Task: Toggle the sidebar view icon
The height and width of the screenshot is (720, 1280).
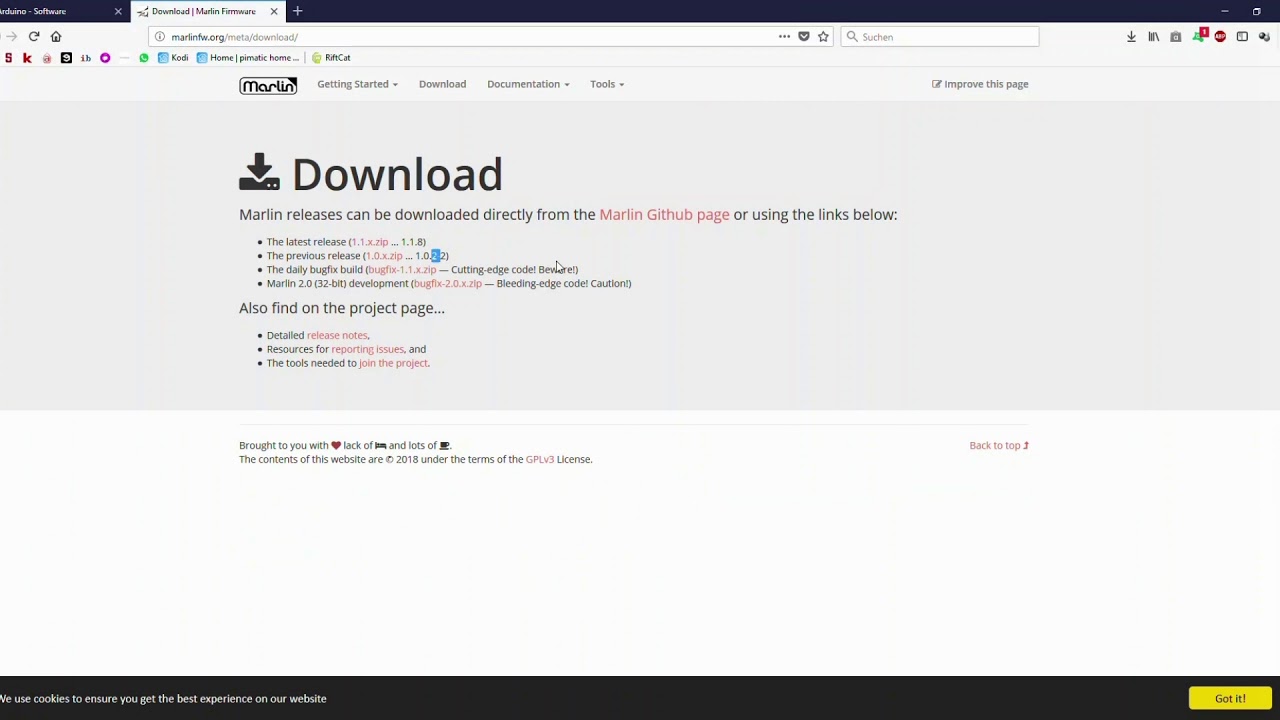Action: click(x=1242, y=37)
